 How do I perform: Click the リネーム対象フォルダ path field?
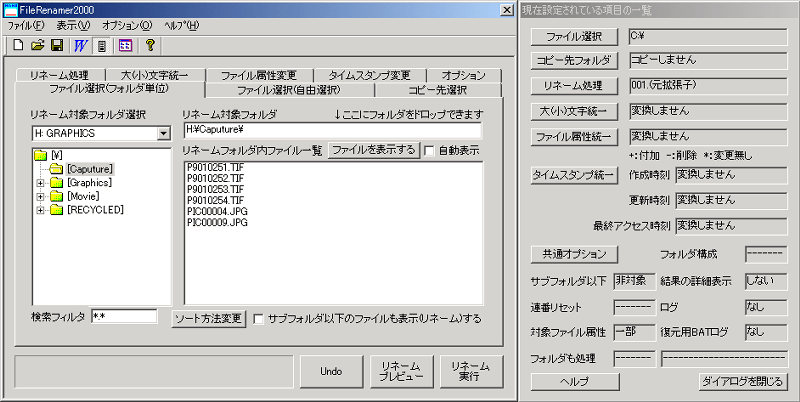coord(333,130)
